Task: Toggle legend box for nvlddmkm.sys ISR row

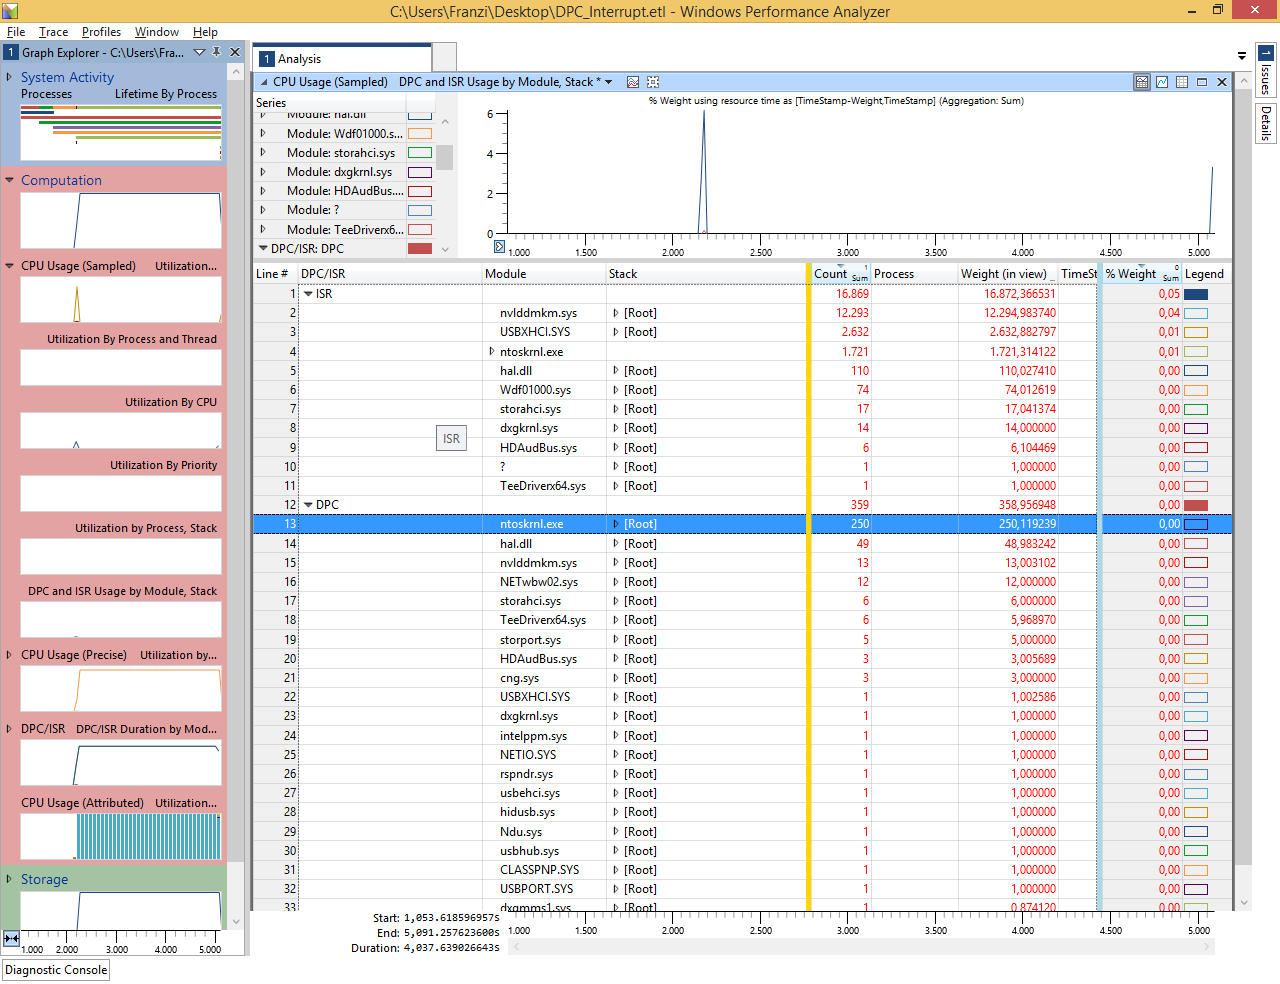Action: [1196, 313]
